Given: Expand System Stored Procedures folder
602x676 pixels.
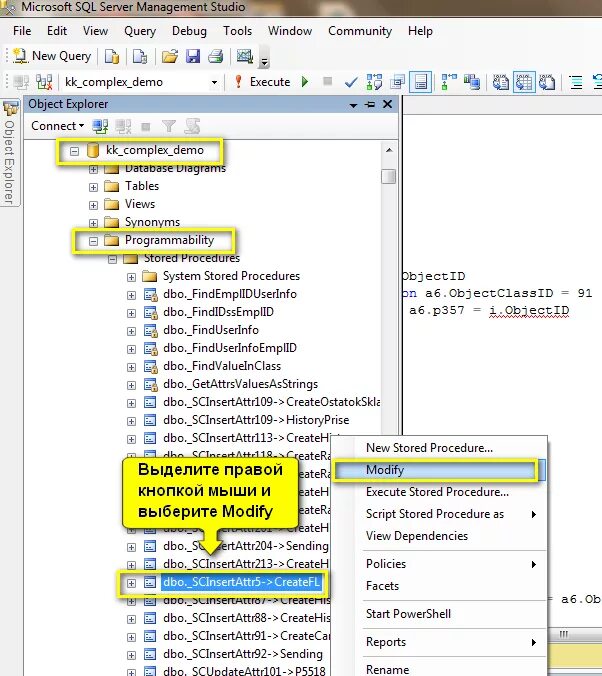Looking at the screenshot, I should click(x=131, y=277).
